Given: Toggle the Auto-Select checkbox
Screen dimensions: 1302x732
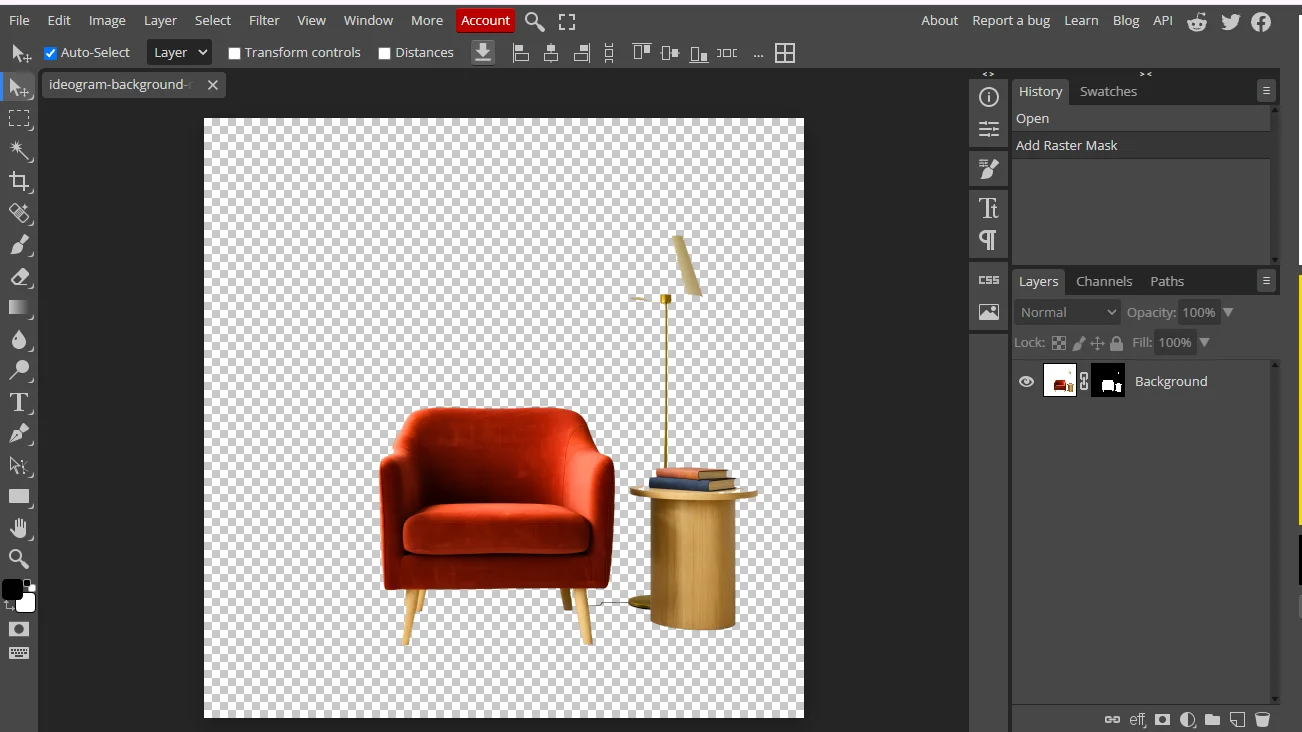Looking at the screenshot, I should 51,53.
